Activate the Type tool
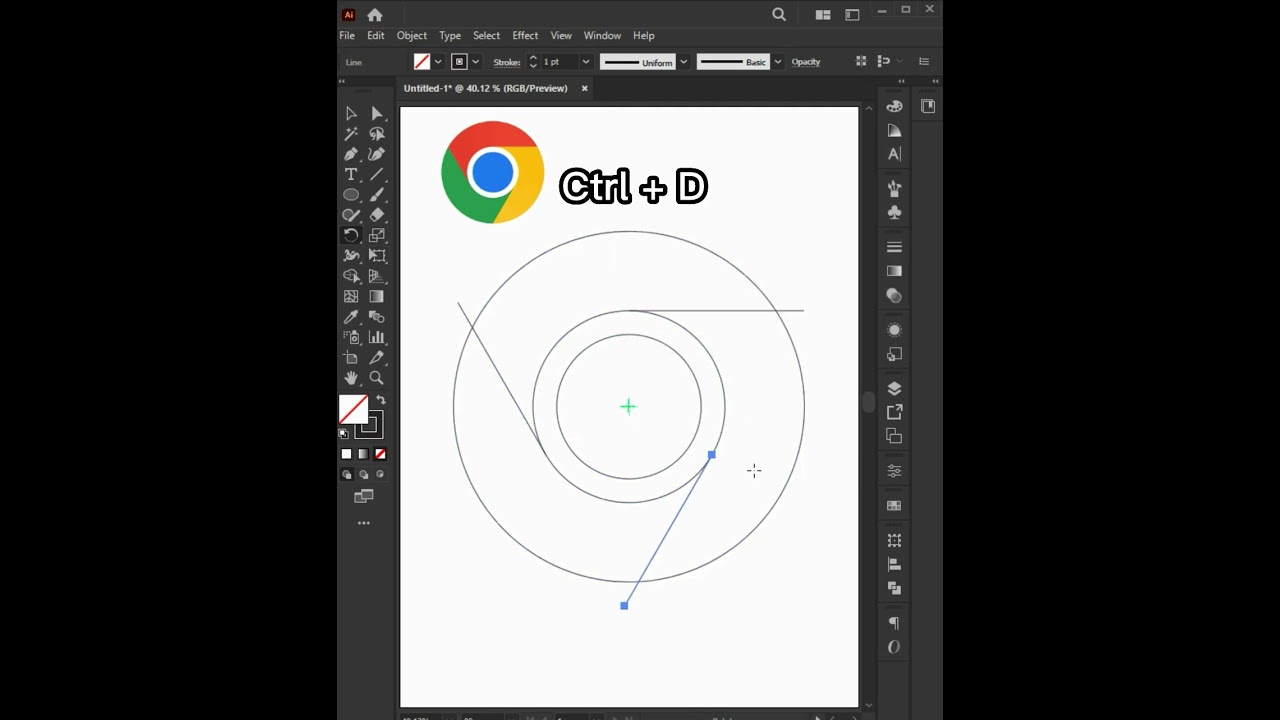 (x=351, y=174)
